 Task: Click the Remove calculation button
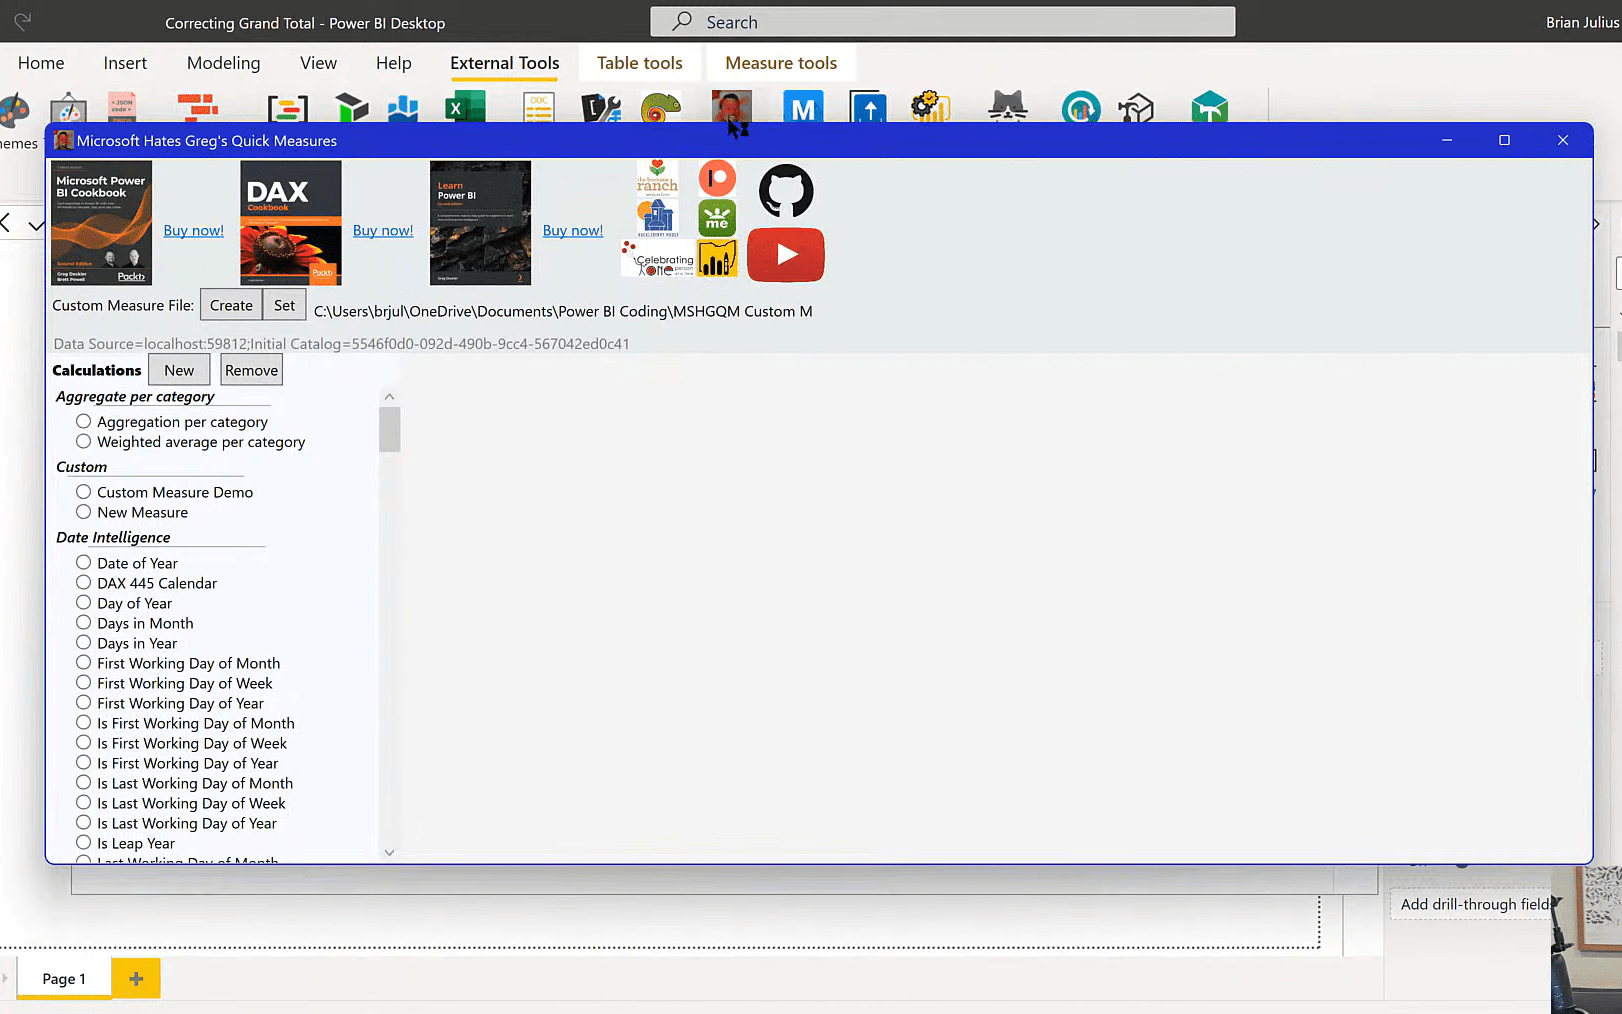click(x=251, y=370)
